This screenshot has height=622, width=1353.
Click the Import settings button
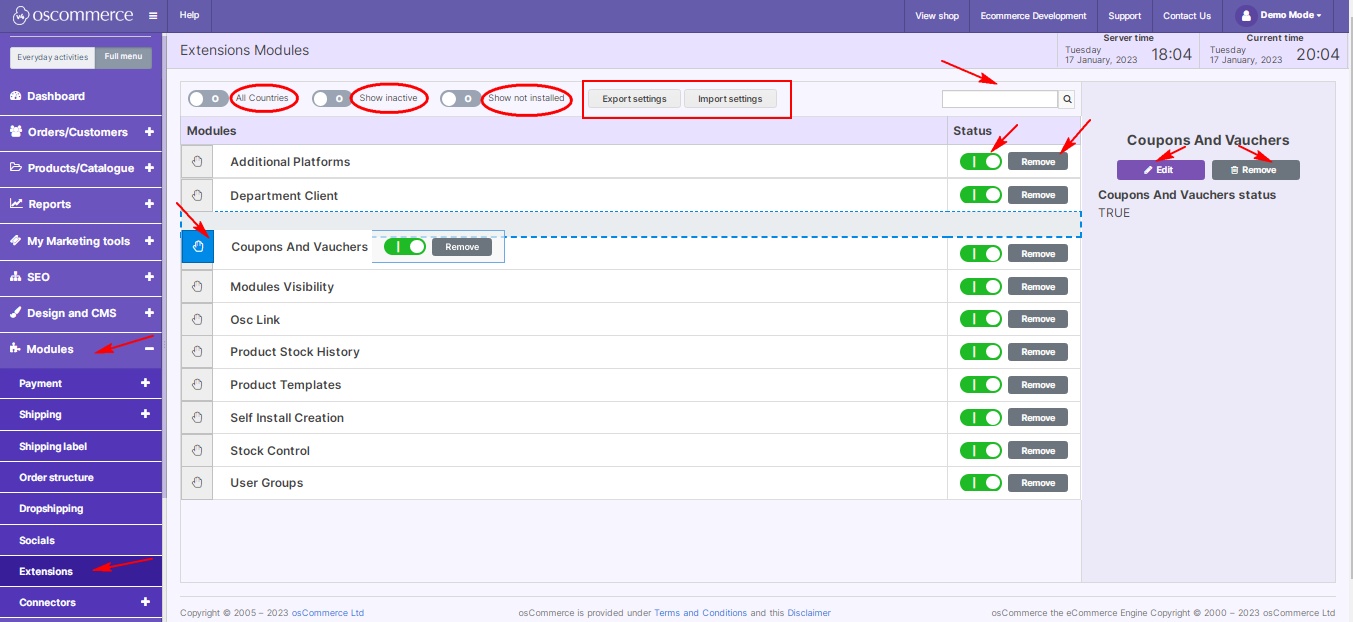[730, 99]
